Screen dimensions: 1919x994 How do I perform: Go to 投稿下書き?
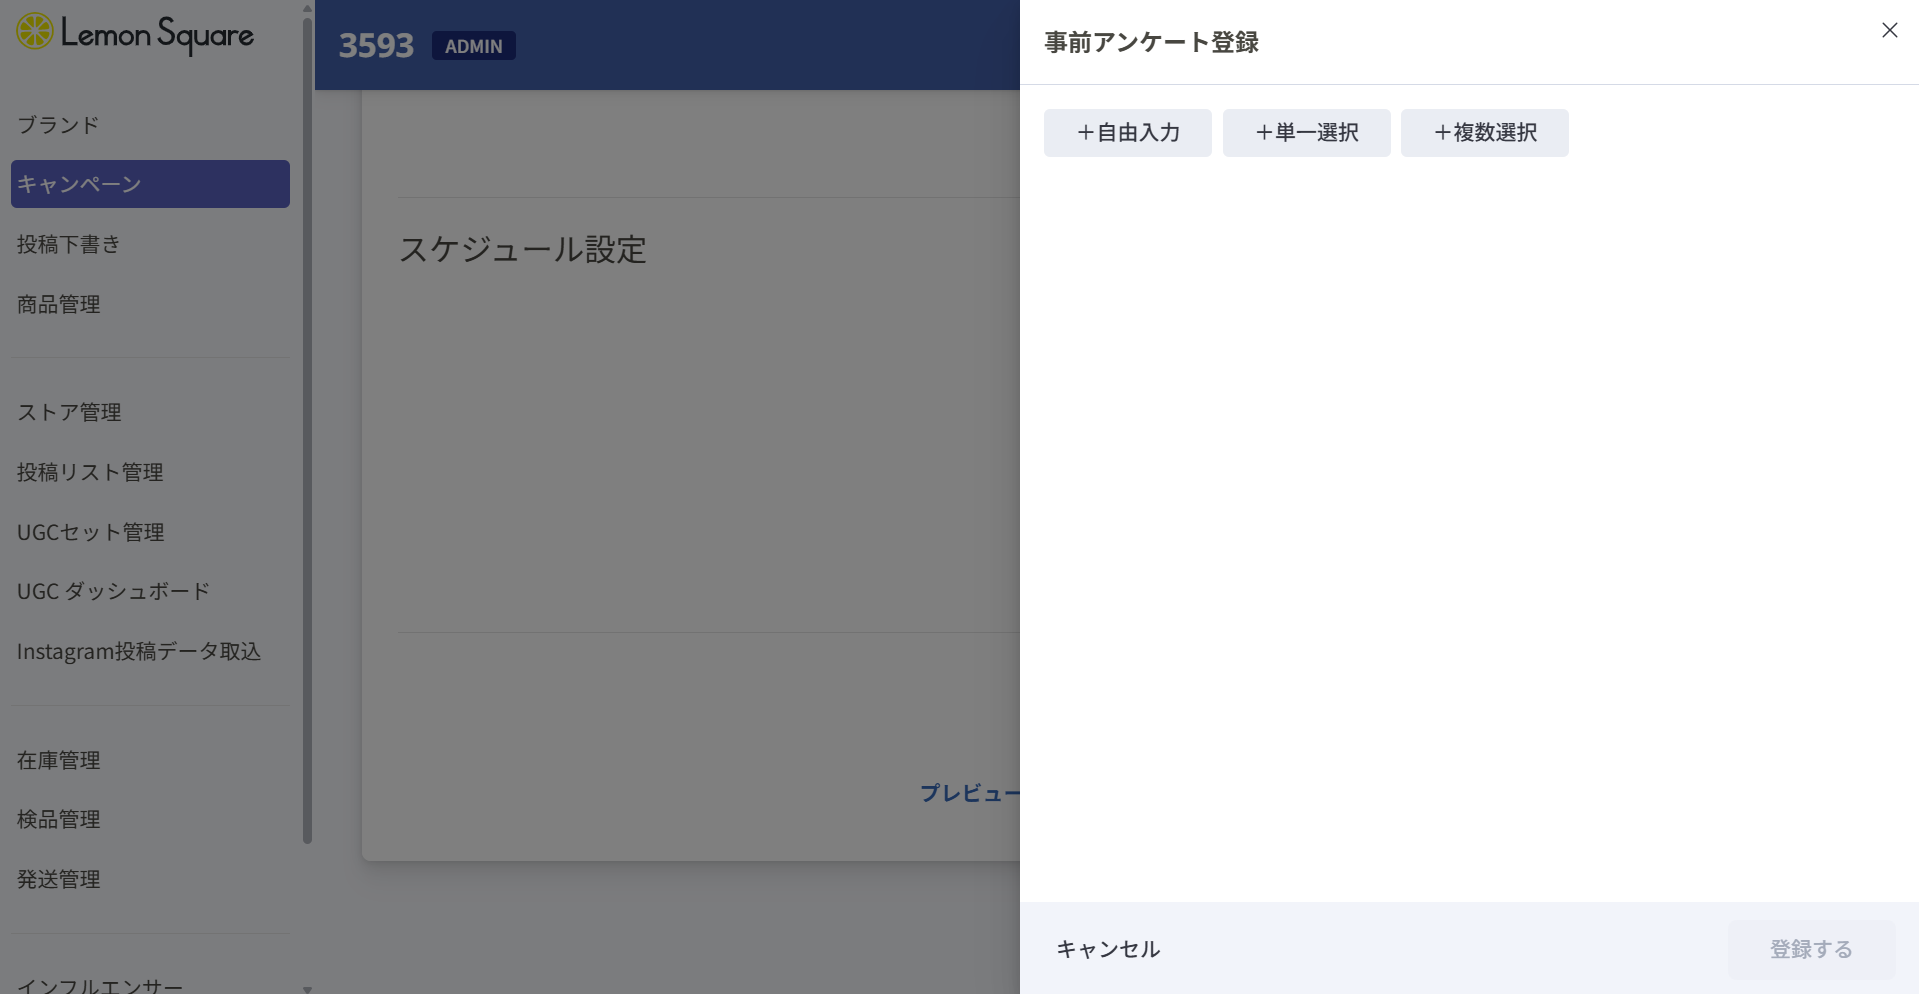click(x=68, y=244)
